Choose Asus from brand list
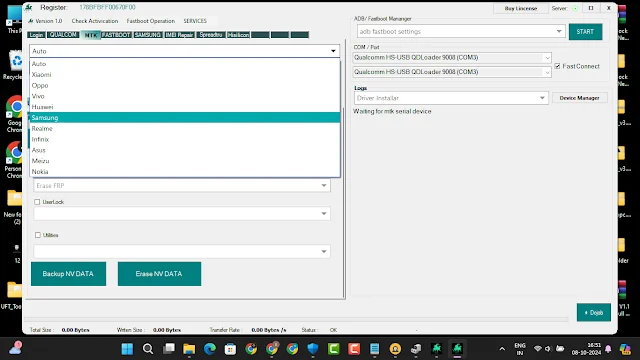The image size is (640, 360). click(184, 150)
